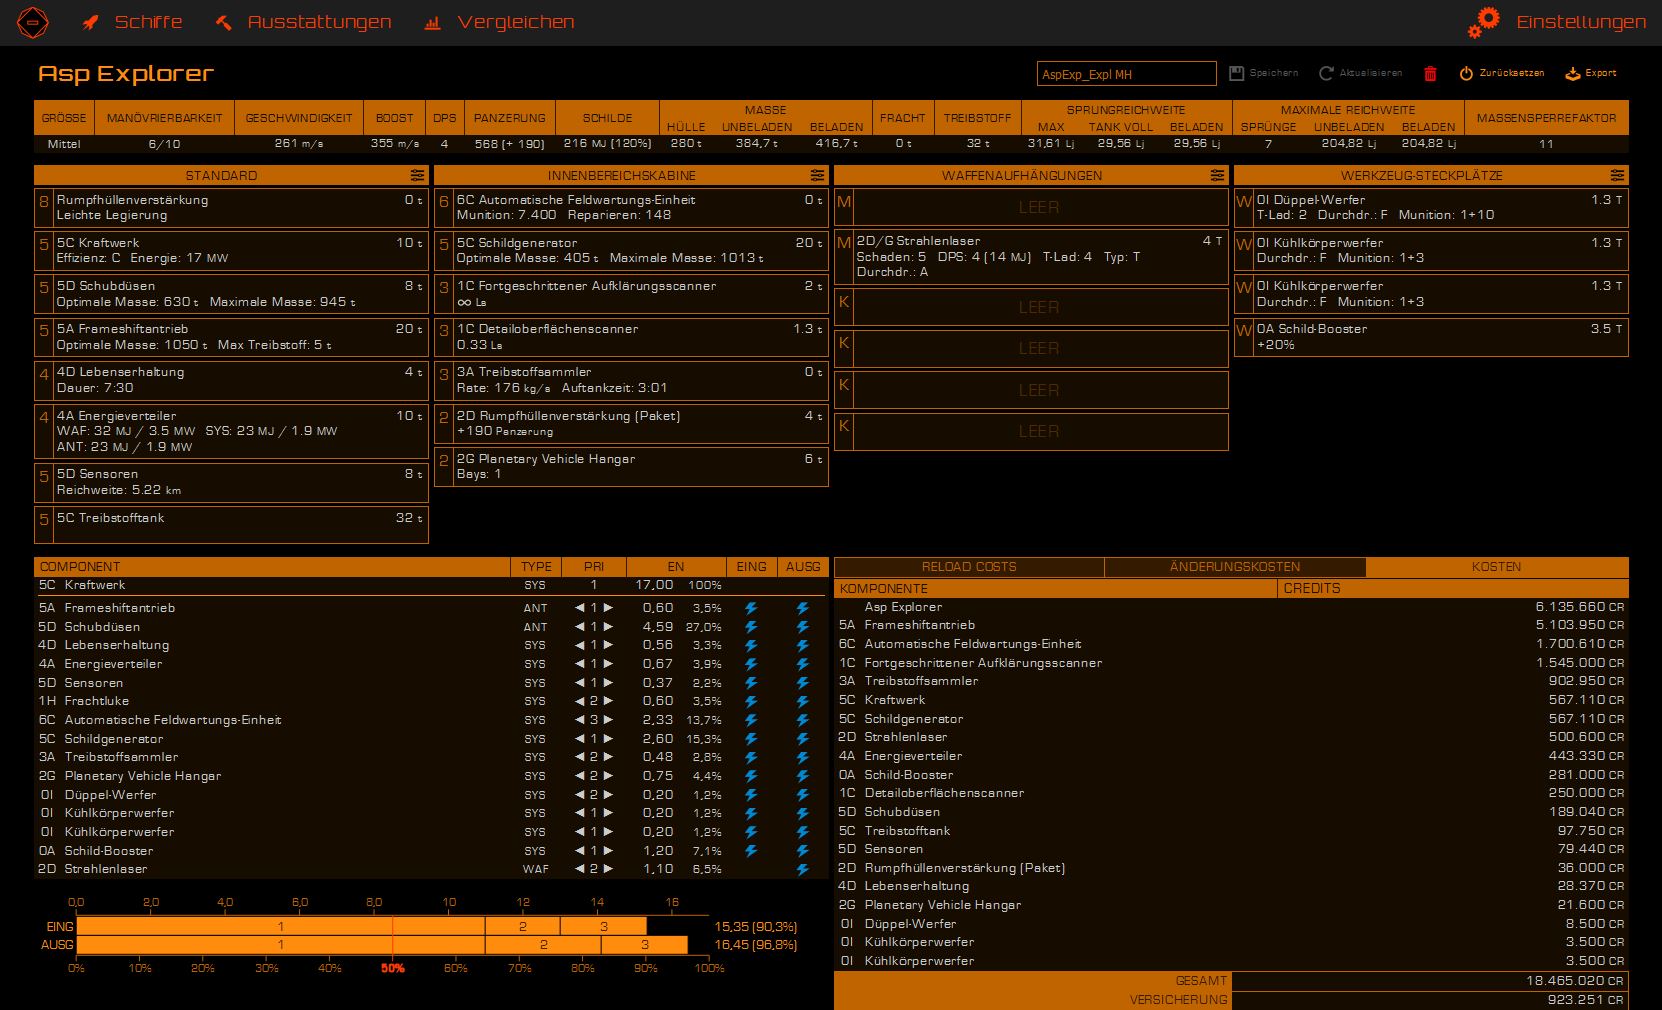Click the Export download icon
Viewport: 1662px width, 1010px height.
point(1572,73)
